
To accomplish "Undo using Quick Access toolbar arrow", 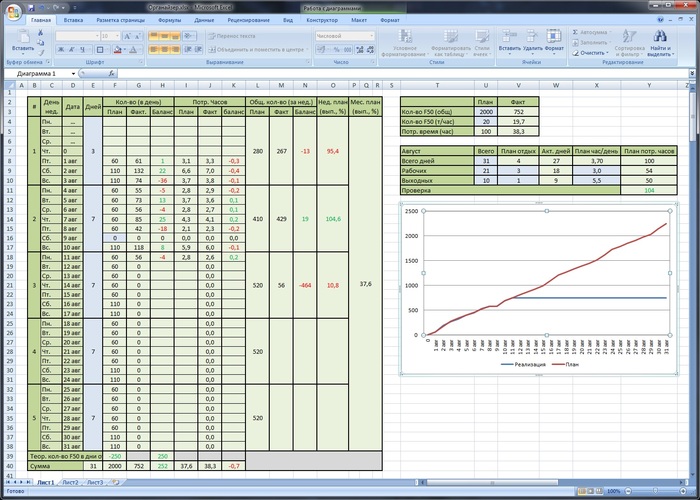I will [x=42, y=8].
